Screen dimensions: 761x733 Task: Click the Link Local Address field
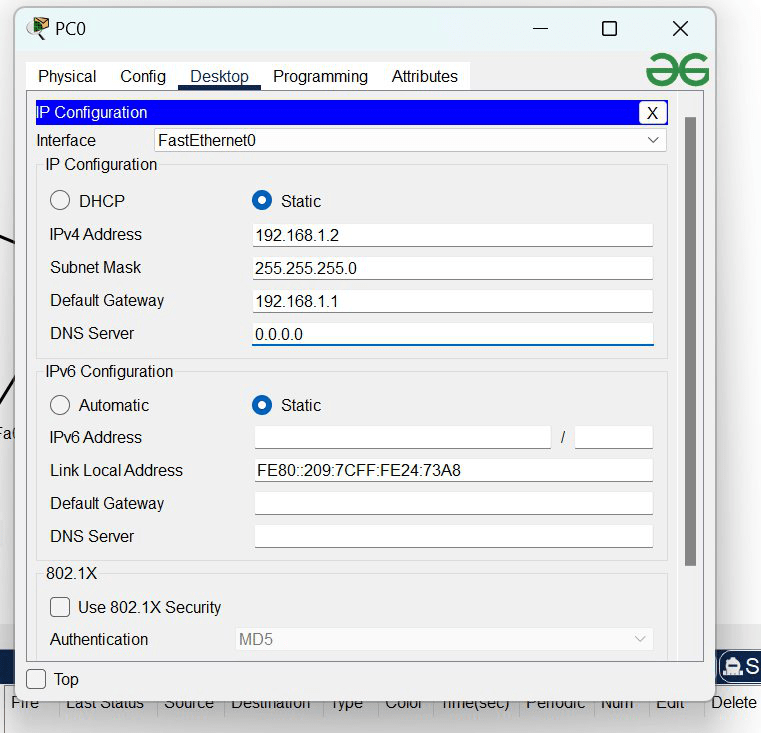pyautogui.click(x=453, y=470)
